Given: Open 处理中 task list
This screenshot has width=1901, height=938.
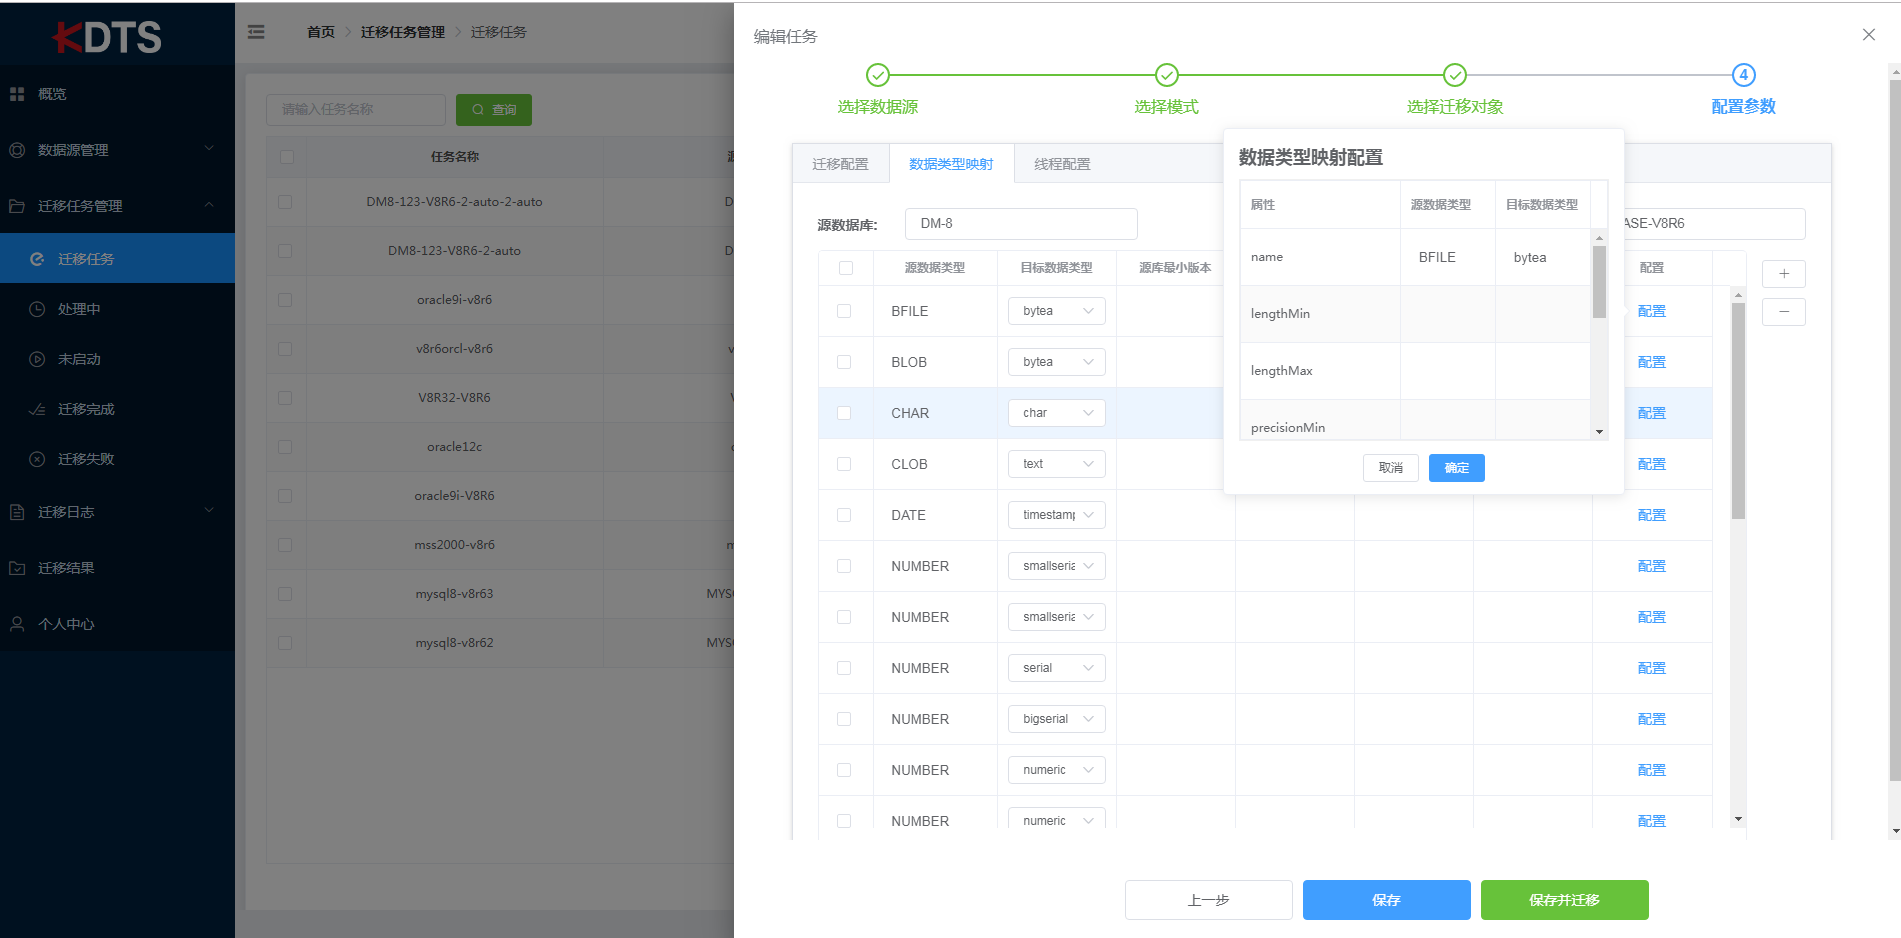Looking at the screenshot, I should (80, 308).
